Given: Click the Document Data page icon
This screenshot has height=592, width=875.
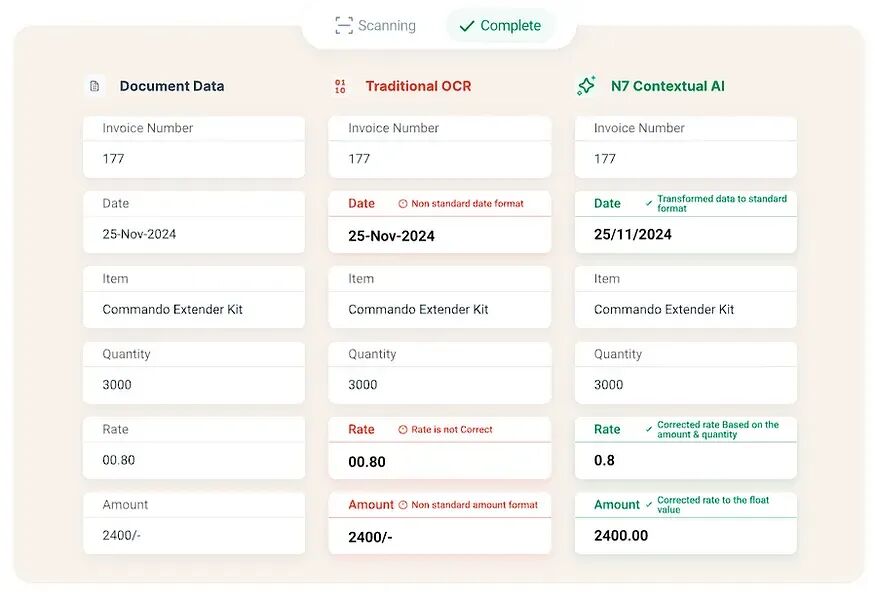Looking at the screenshot, I should [94, 86].
